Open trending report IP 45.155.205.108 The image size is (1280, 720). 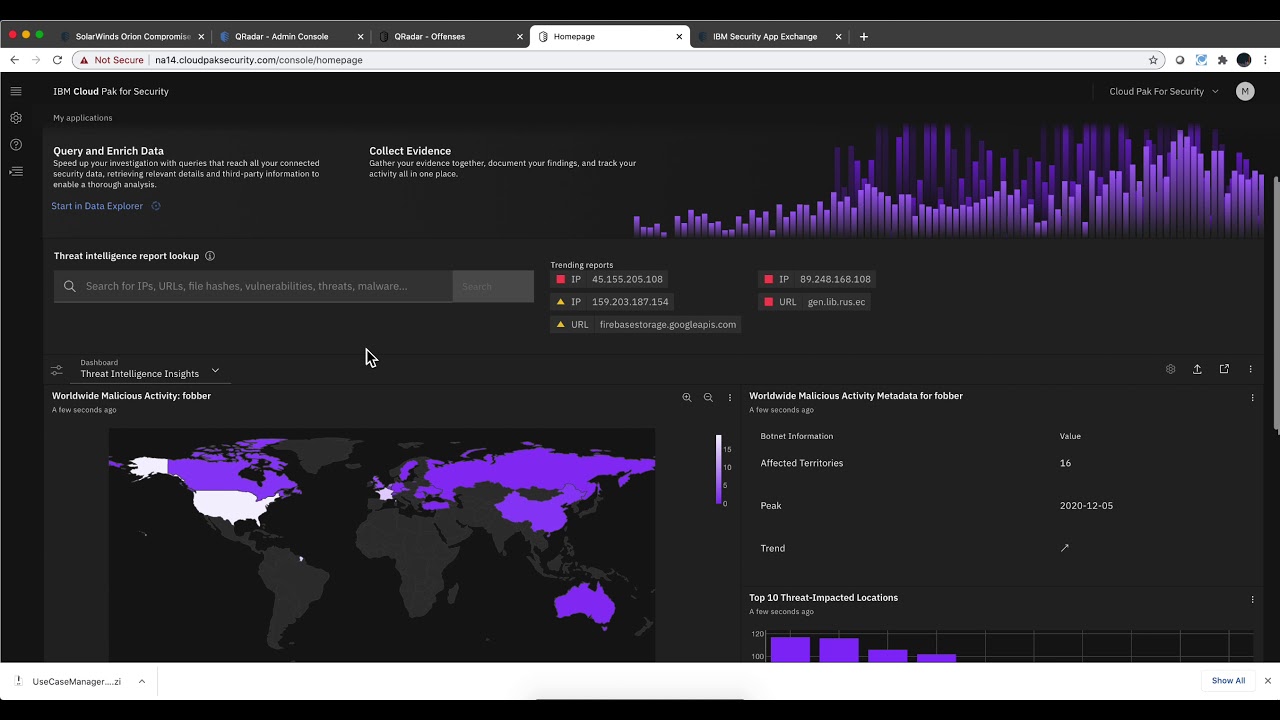click(610, 279)
